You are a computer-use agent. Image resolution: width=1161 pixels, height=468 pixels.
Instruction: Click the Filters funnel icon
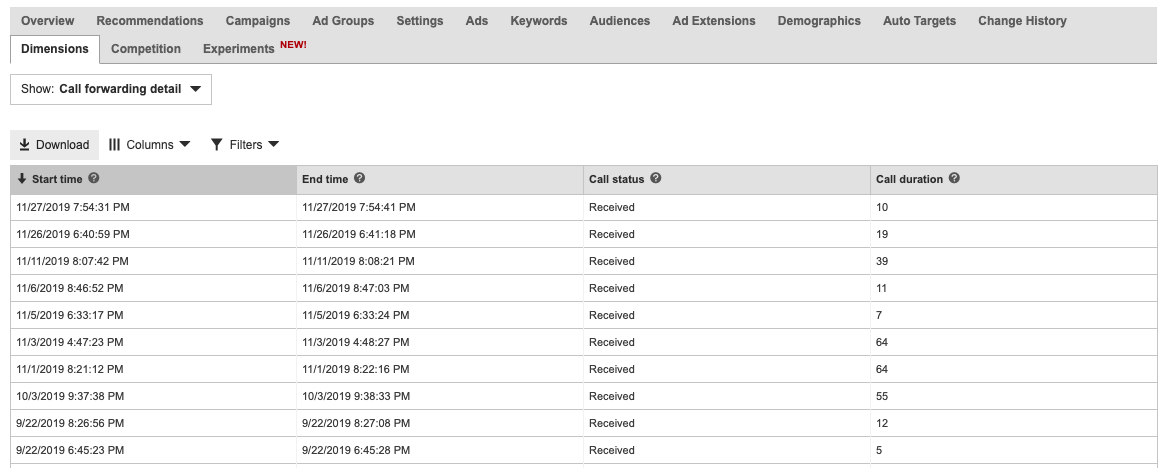coord(216,145)
